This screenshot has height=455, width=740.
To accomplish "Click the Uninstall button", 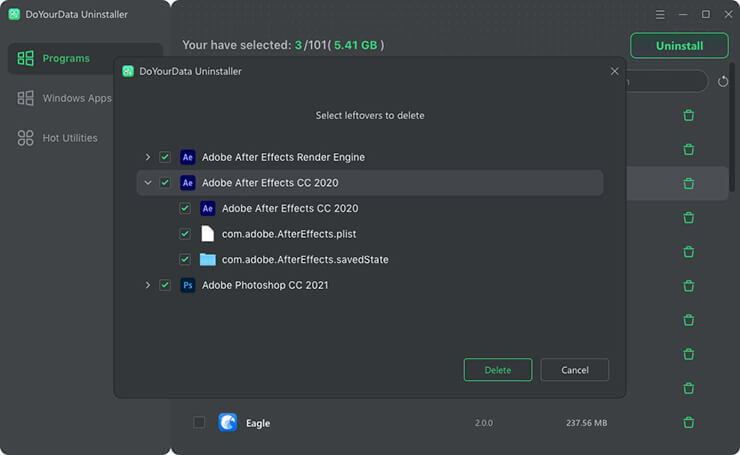I will click(x=679, y=46).
